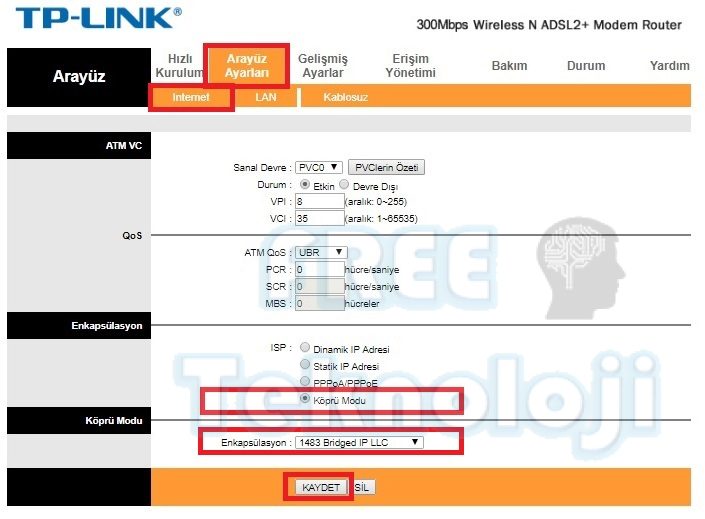Screen dimensions: 705x519
Task: Open the Bakım tab
Action: pos(509,66)
